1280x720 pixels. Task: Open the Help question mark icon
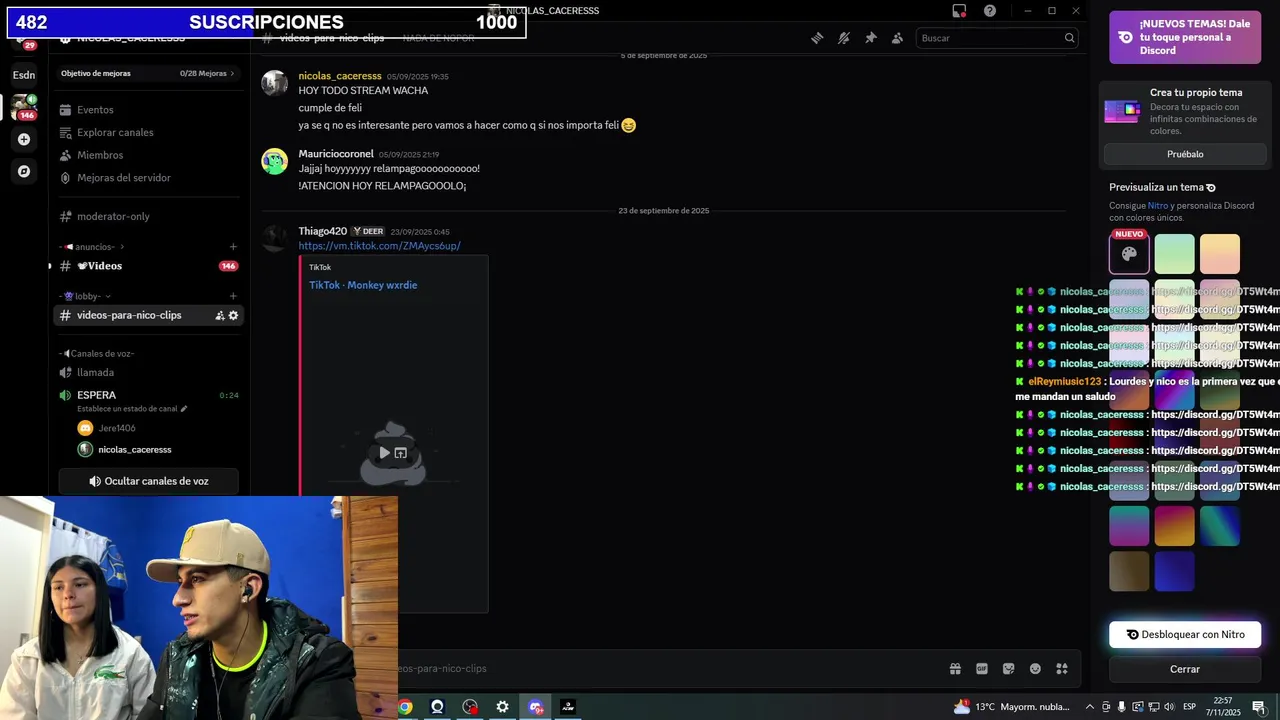click(x=989, y=11)
